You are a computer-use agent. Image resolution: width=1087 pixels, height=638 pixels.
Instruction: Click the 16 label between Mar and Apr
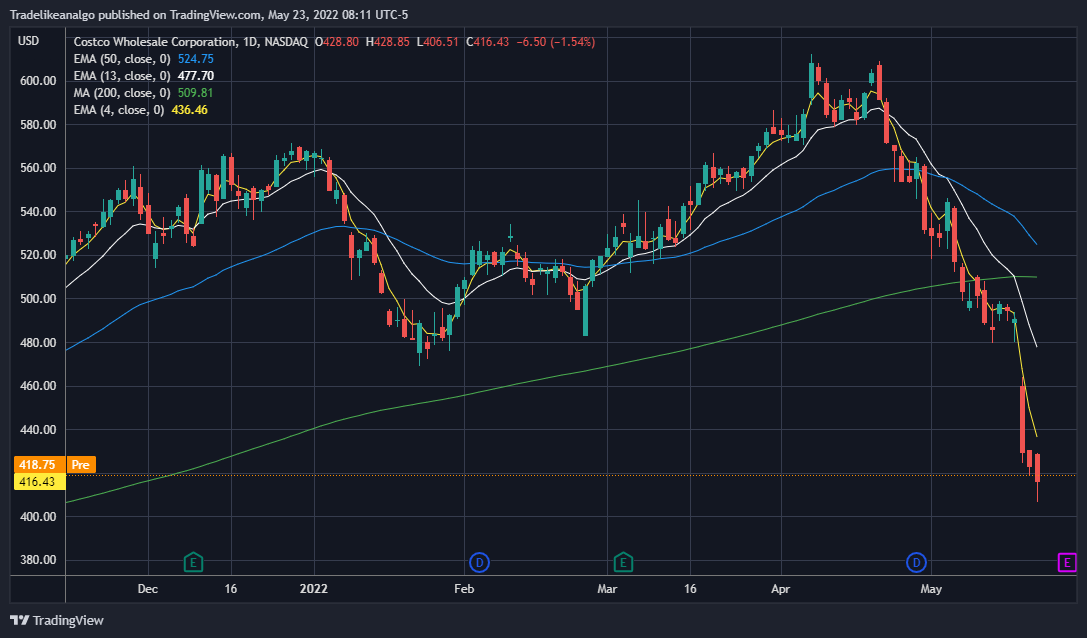click(x=690, y=589)
